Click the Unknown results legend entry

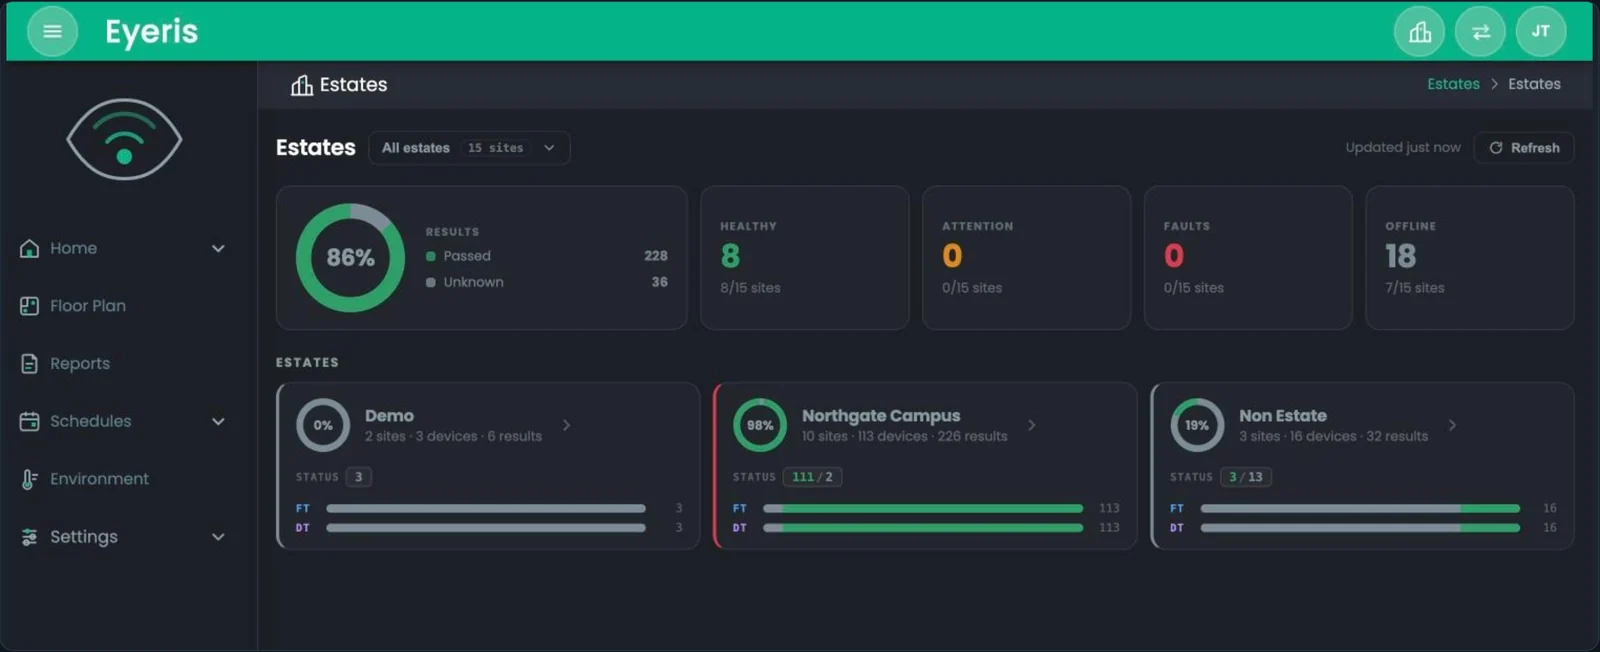click(546, 282)
